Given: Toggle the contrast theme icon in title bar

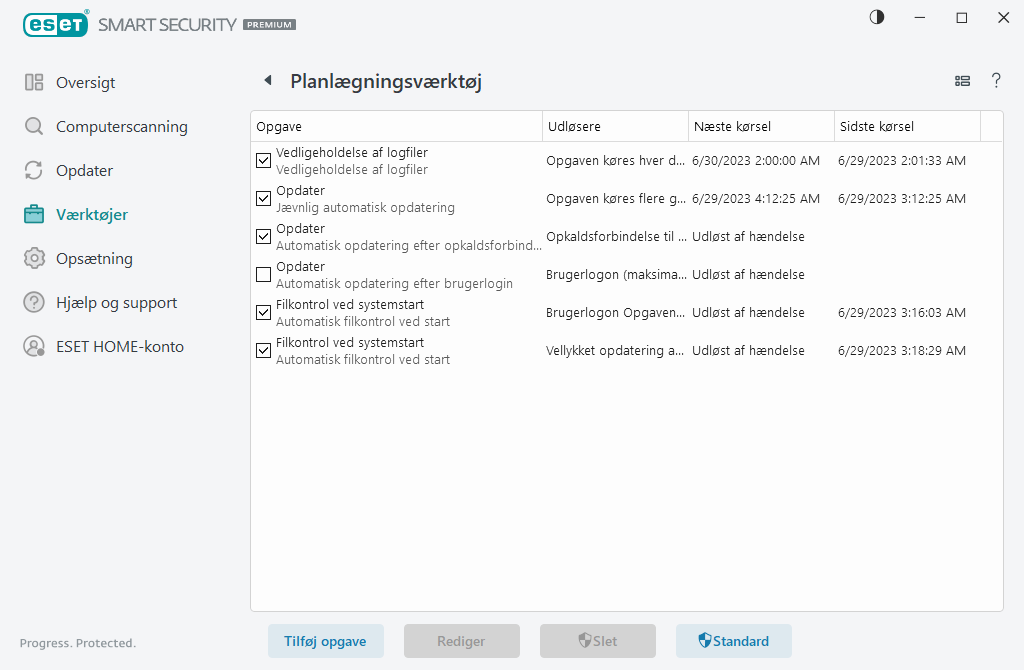Looking at the screenshot, I should point(877,18).
